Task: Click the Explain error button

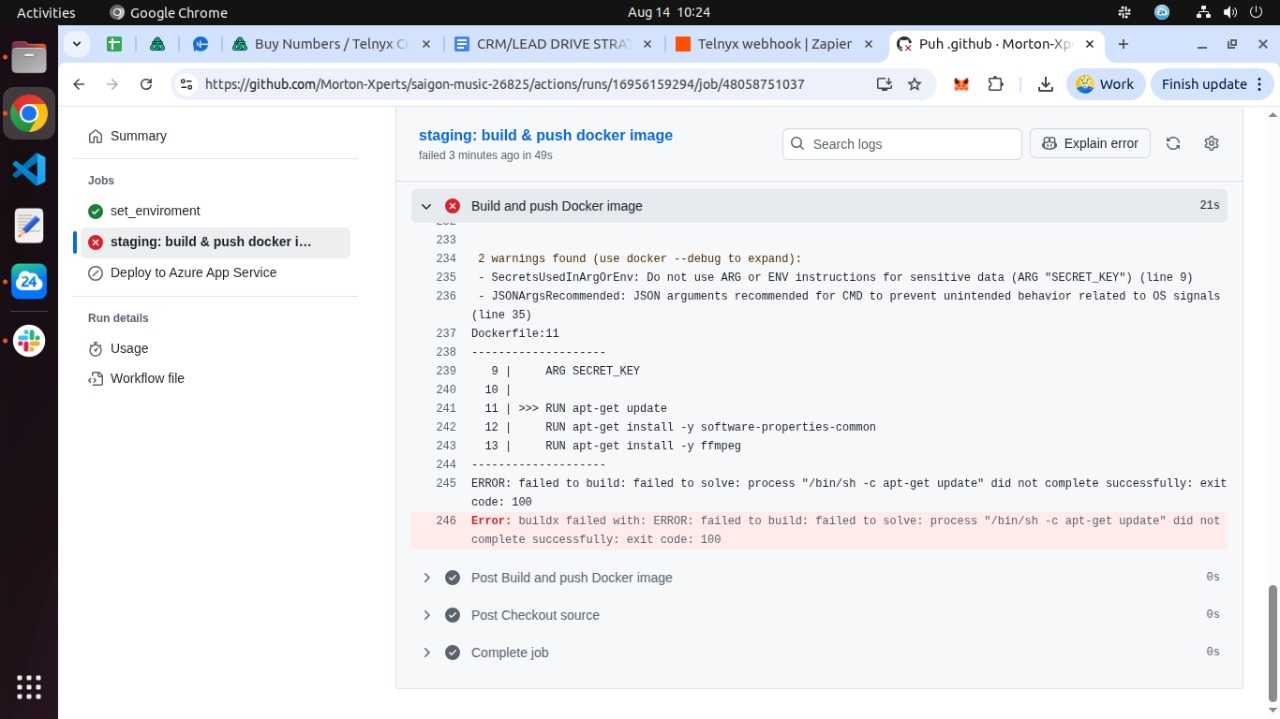Action: tap(1090, 144)
